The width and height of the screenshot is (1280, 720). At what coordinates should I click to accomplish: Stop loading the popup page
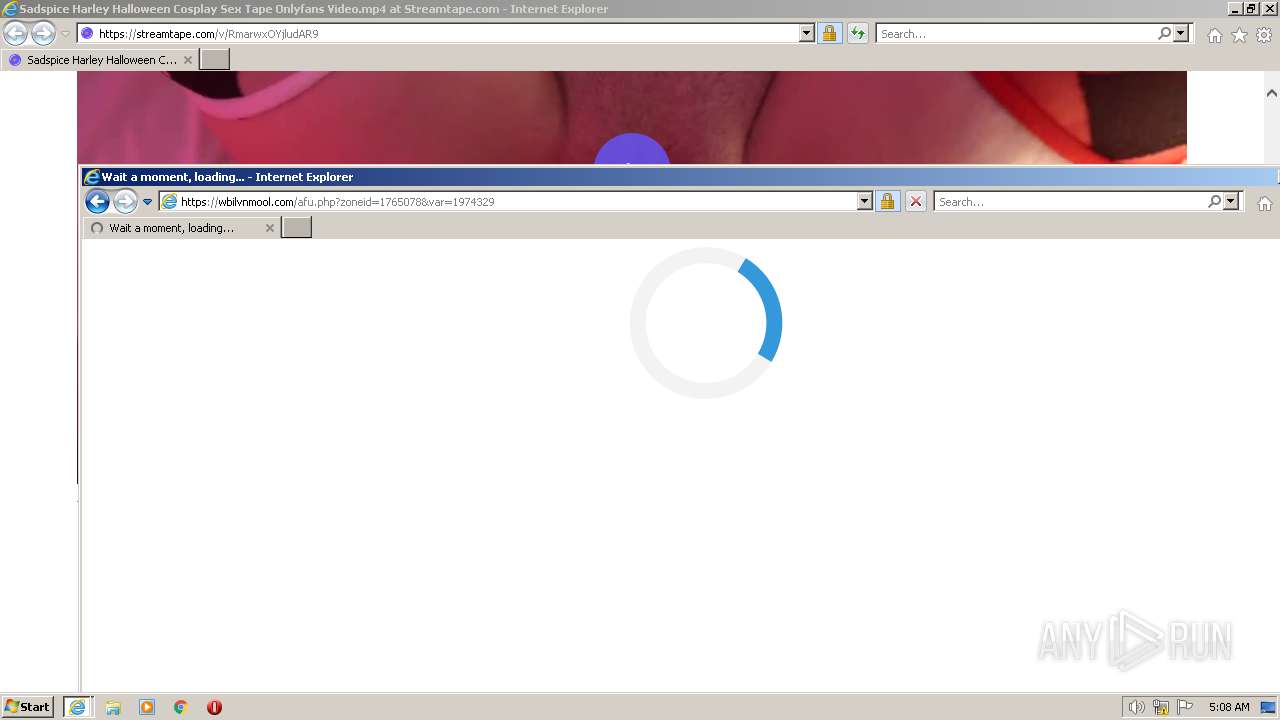click(x=915, y=202)
